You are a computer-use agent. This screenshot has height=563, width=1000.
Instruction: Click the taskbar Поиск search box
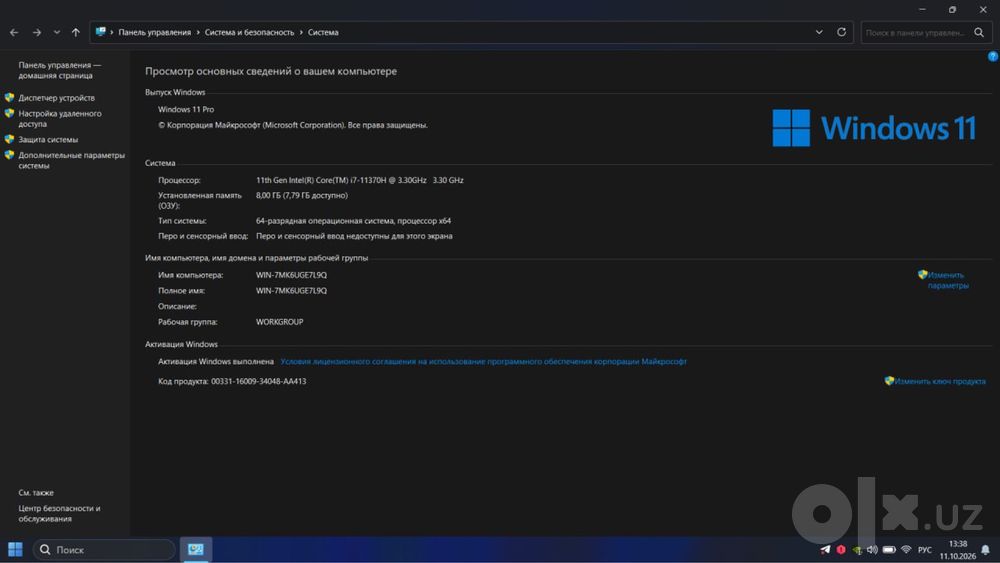coord(104,550)
